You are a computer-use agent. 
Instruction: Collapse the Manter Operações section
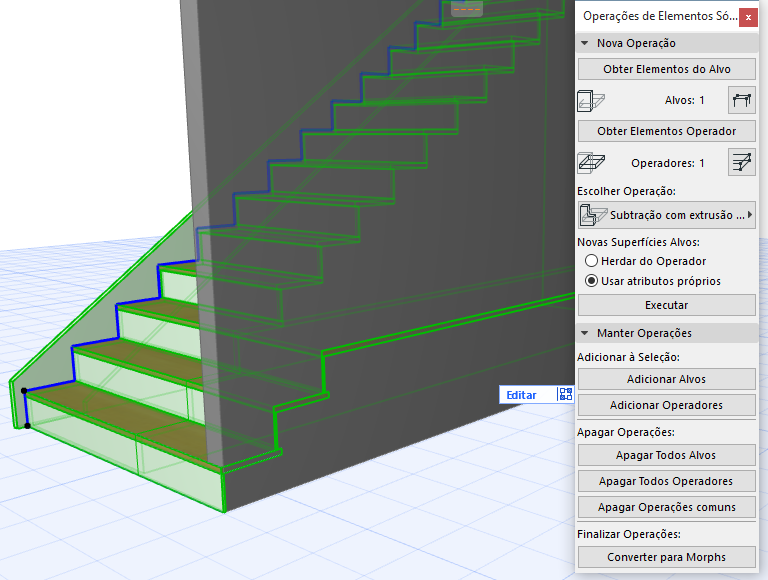(584, 333)
